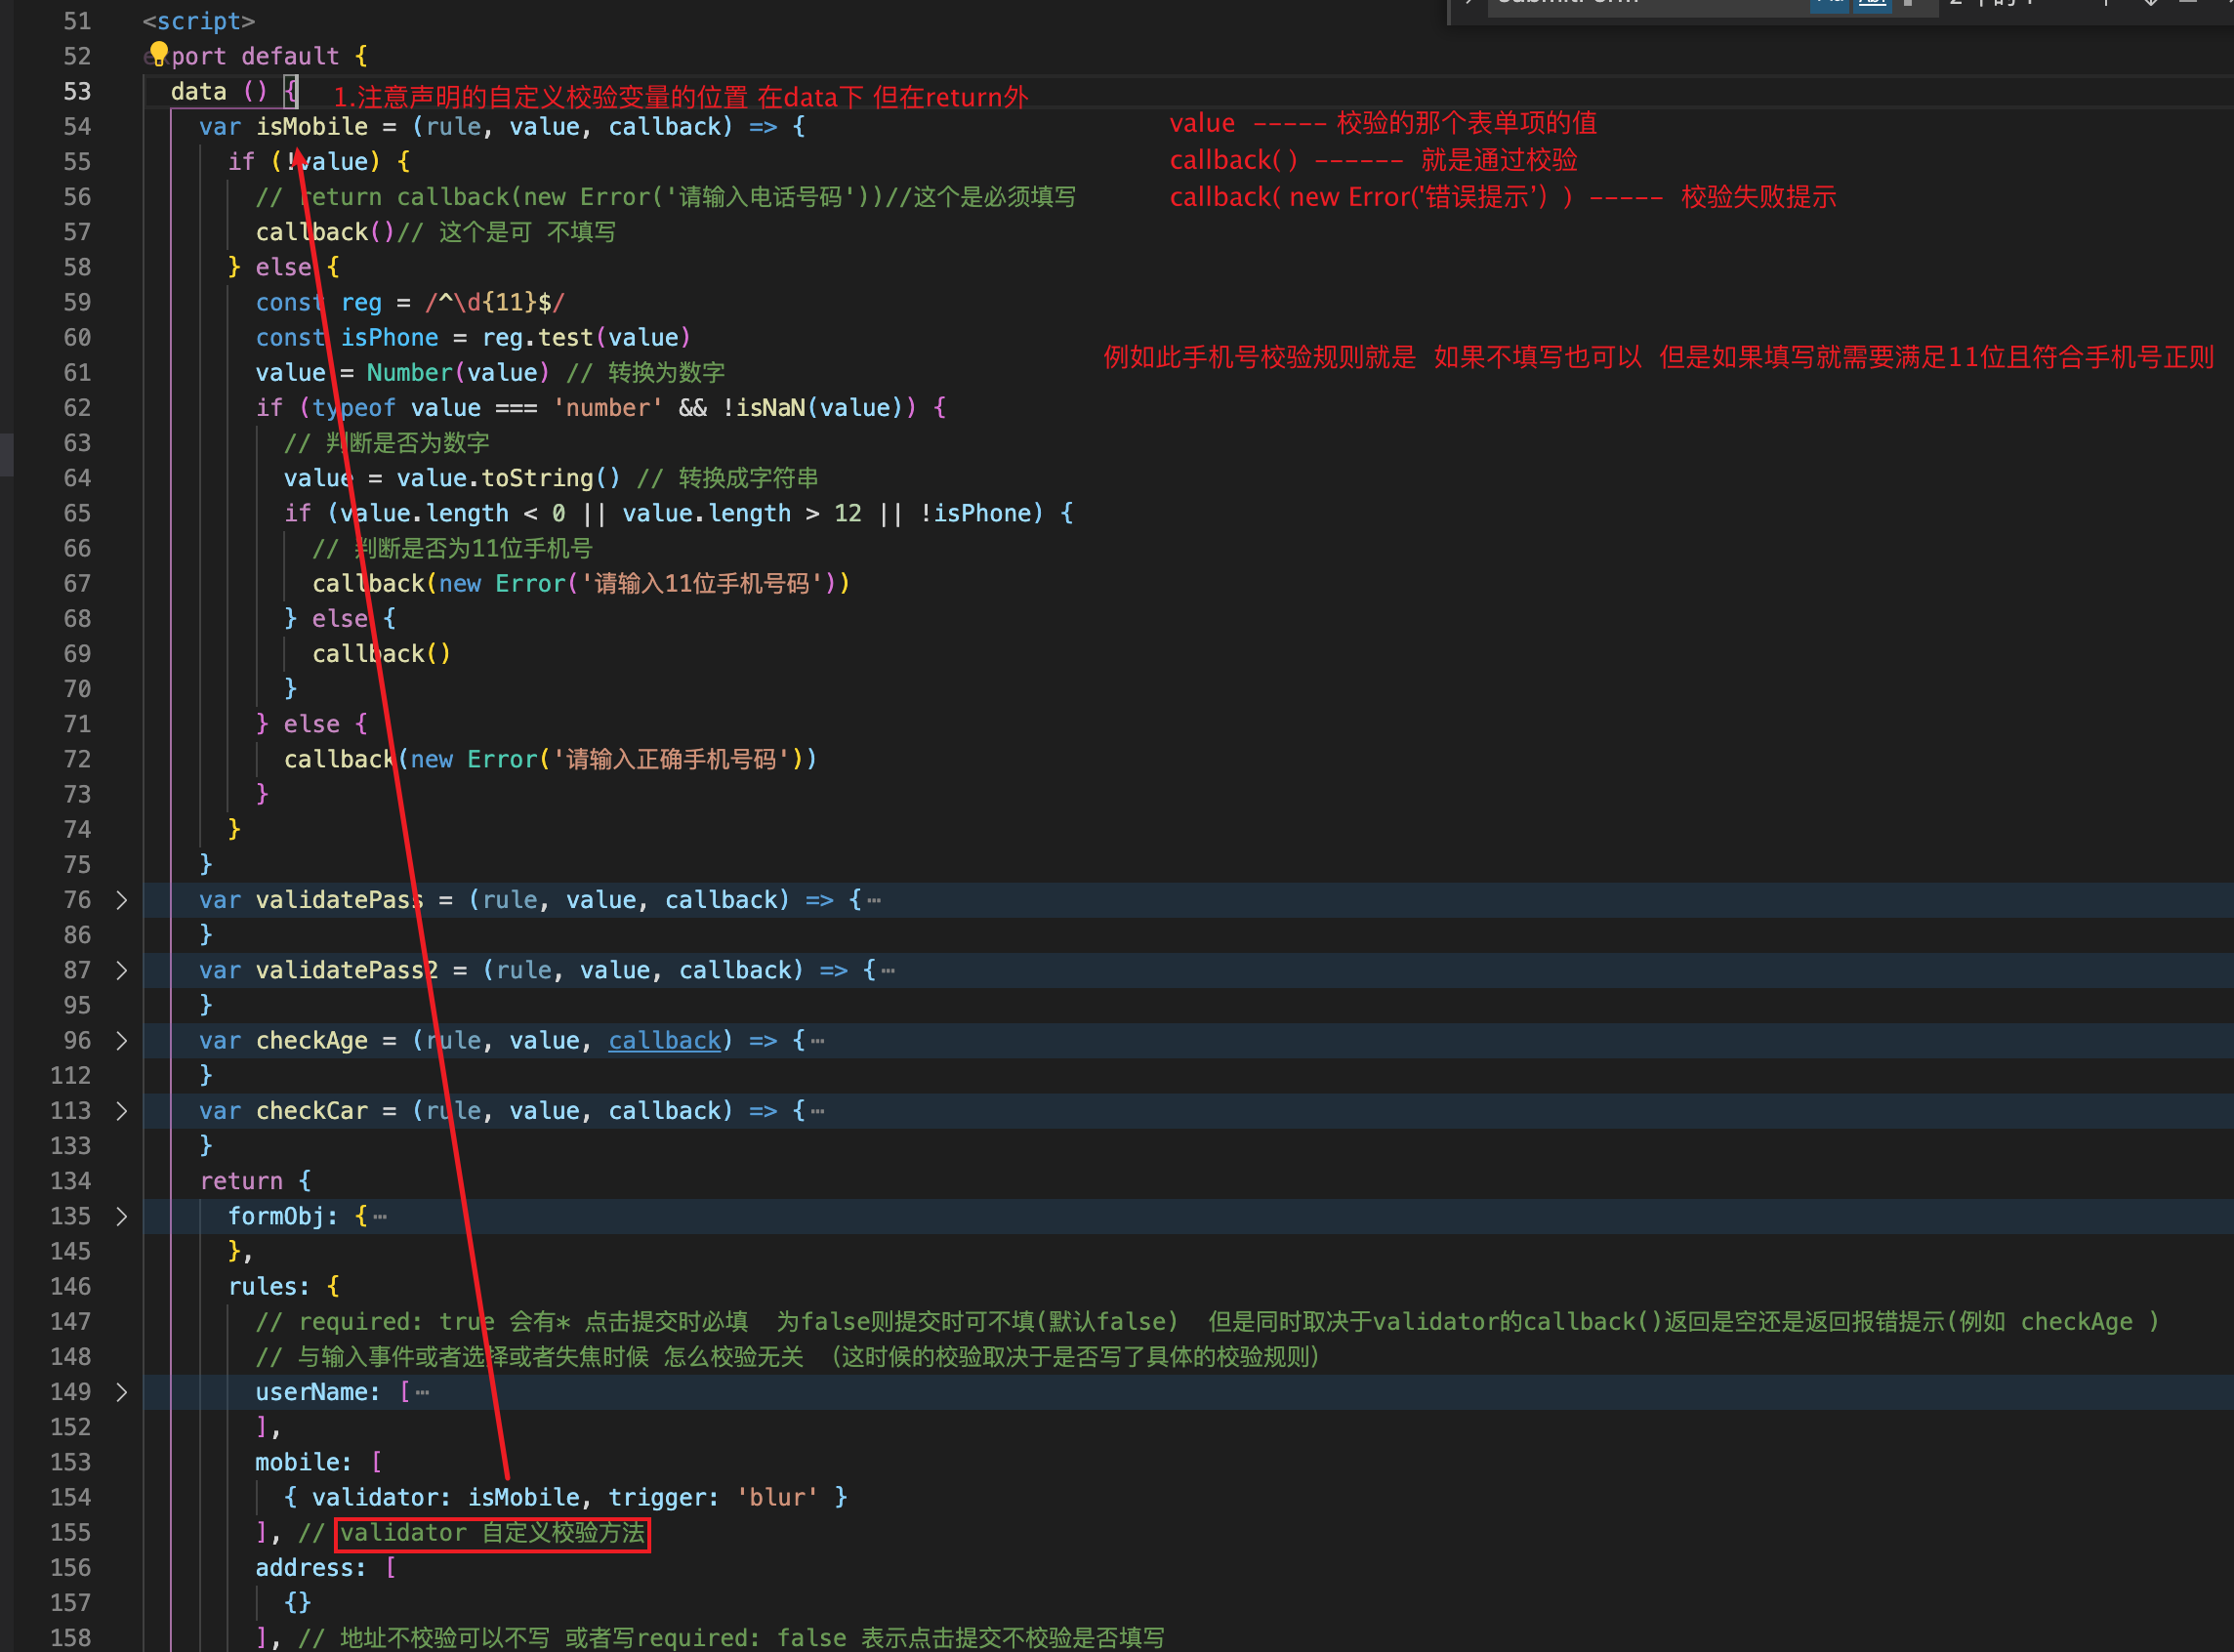Click folded ellipsis after validatePass arrow function
The image size is (2234, 1652).
[875, 900]
